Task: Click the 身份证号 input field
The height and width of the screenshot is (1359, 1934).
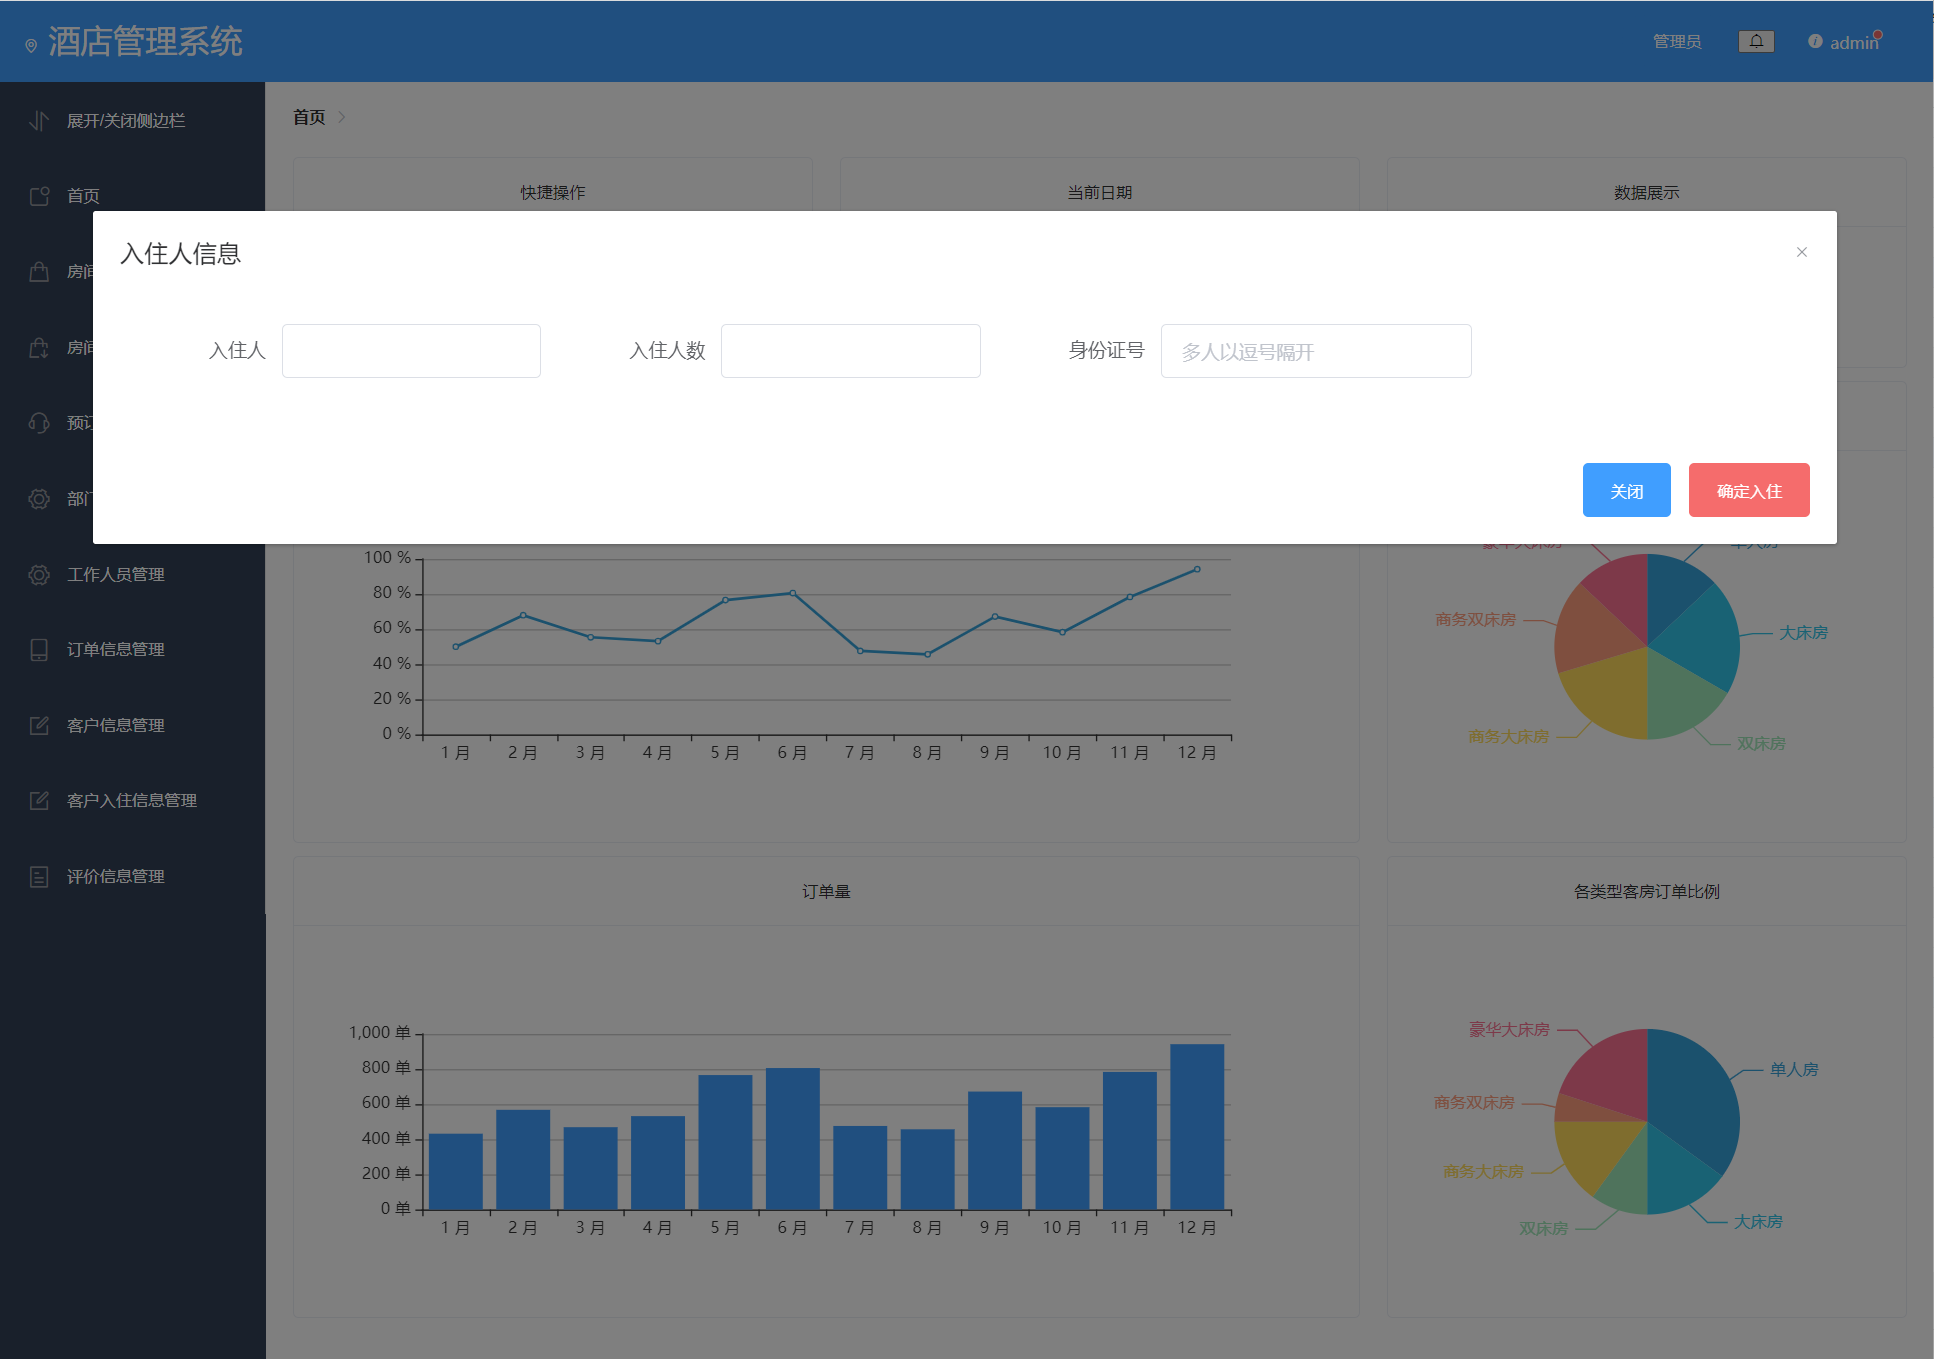Action: [1315, 351]
